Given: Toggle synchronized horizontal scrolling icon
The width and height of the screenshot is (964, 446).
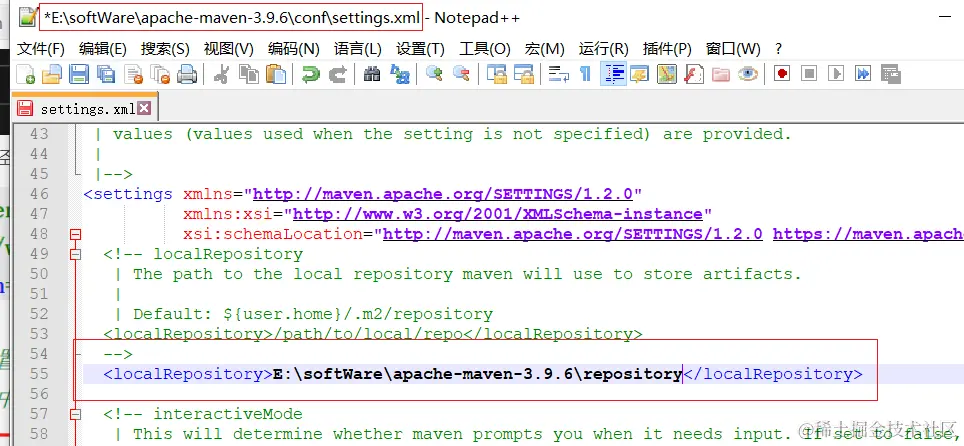Looking at the screenshot, I should pos(523,74).
